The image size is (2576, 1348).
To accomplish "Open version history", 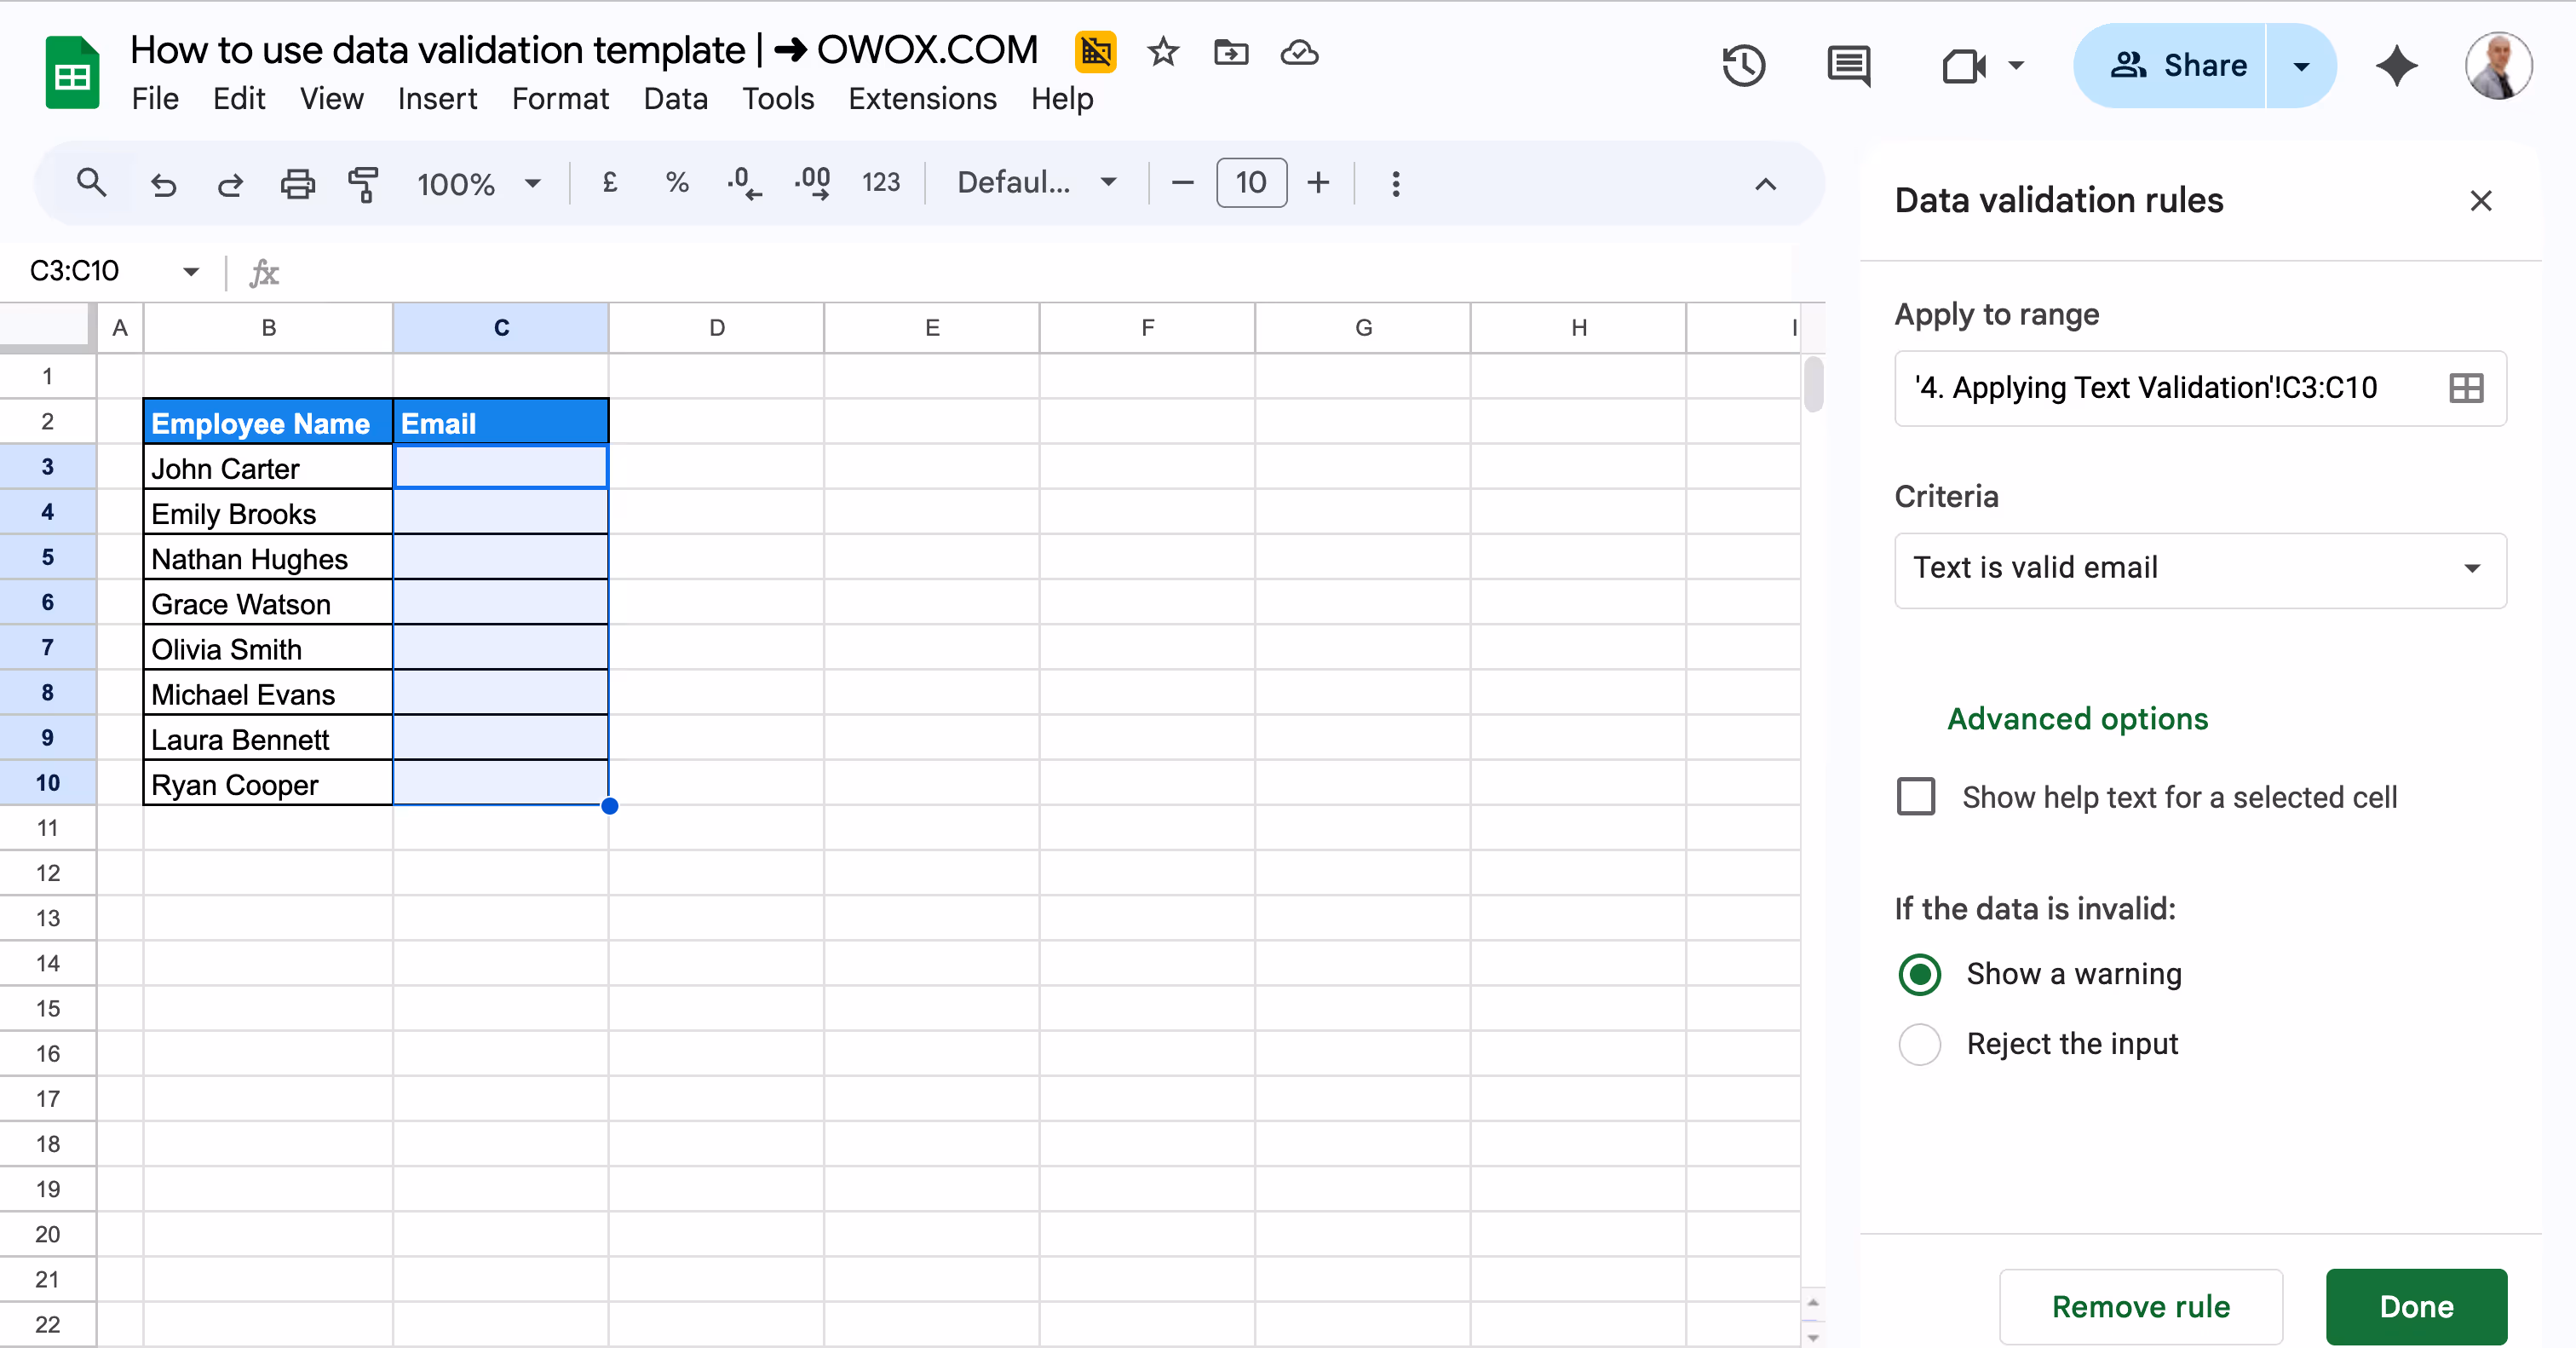I will (1743, 66).
